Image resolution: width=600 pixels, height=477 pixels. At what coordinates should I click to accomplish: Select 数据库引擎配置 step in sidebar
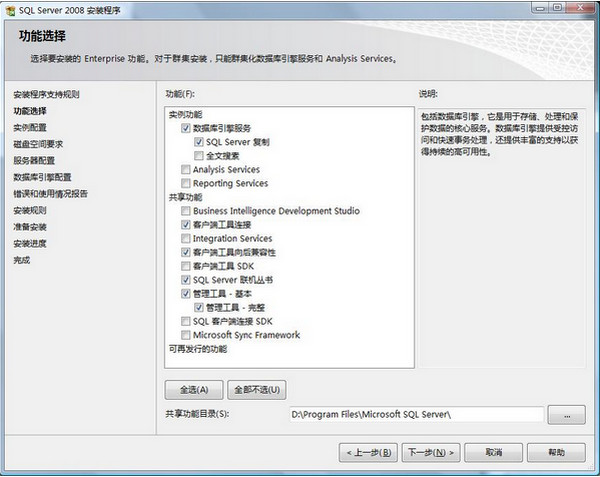click(42, 177)
